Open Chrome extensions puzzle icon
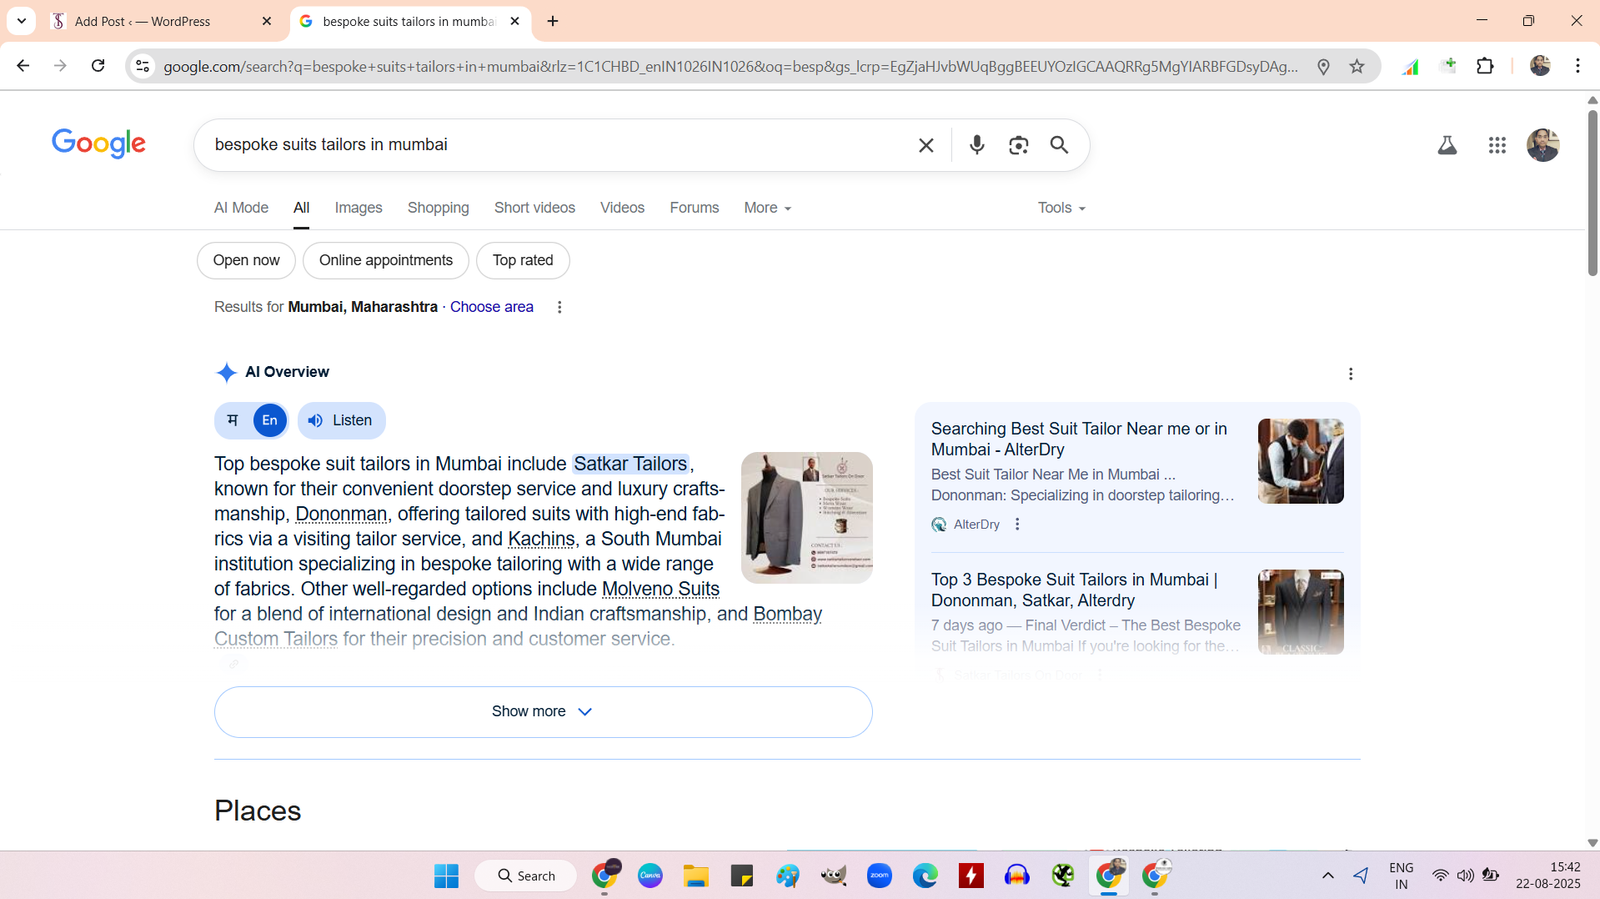The image size is (1600, 899). [1485, 66]
